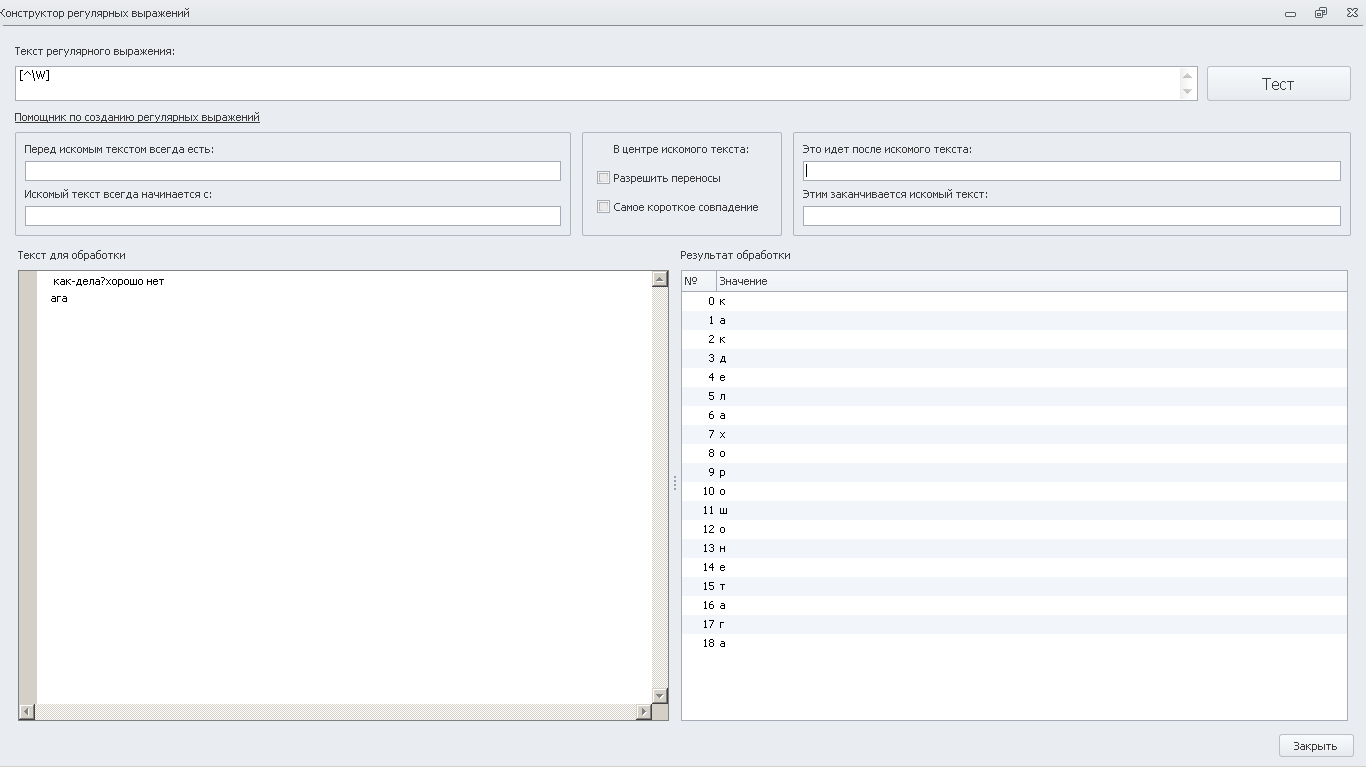1366x768 pixels.
Task: Click the Закрыть button
Action: 1315,746
